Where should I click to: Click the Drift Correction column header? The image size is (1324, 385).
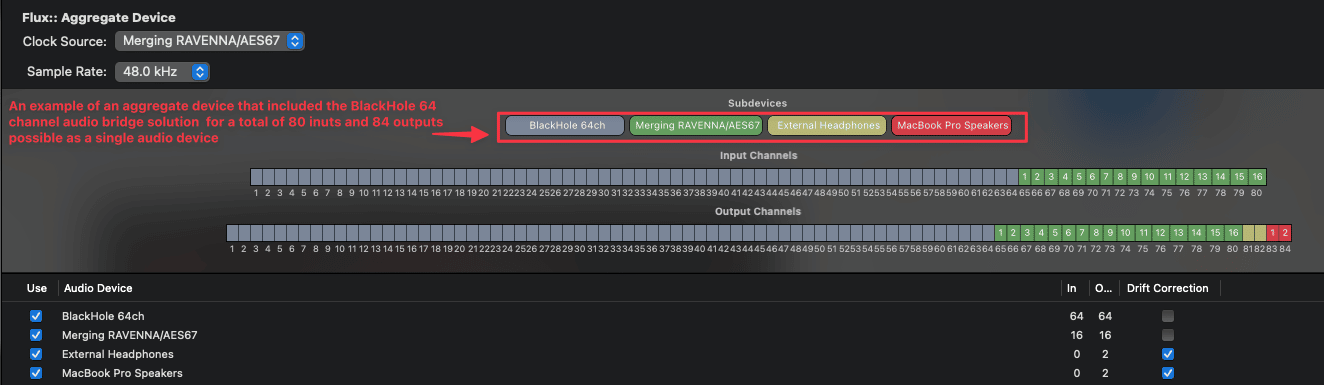tap(1167, 288)
